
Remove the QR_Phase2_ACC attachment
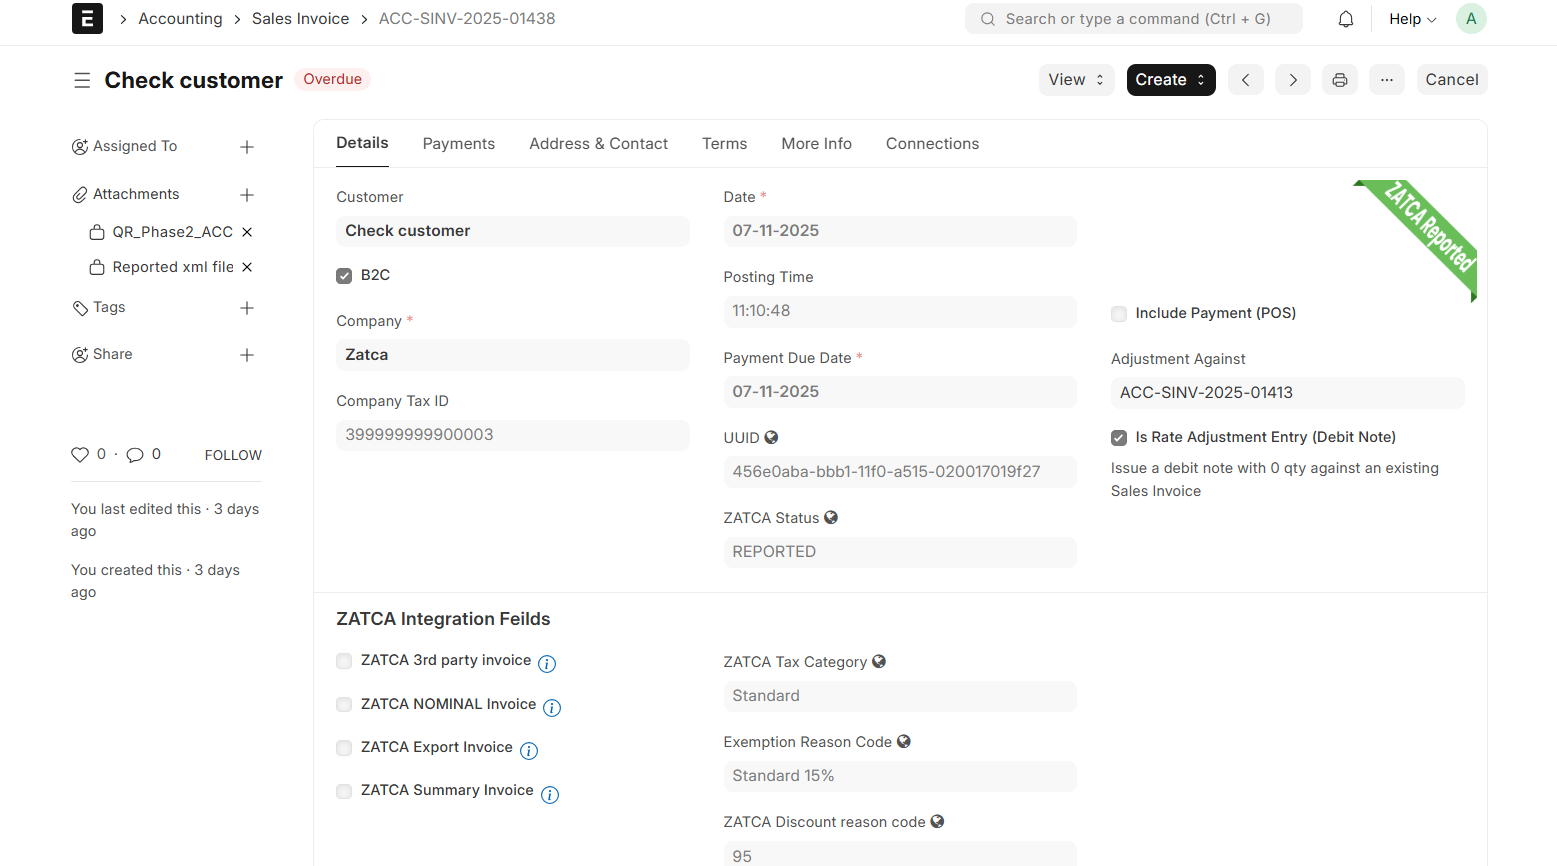click(247, 232)
